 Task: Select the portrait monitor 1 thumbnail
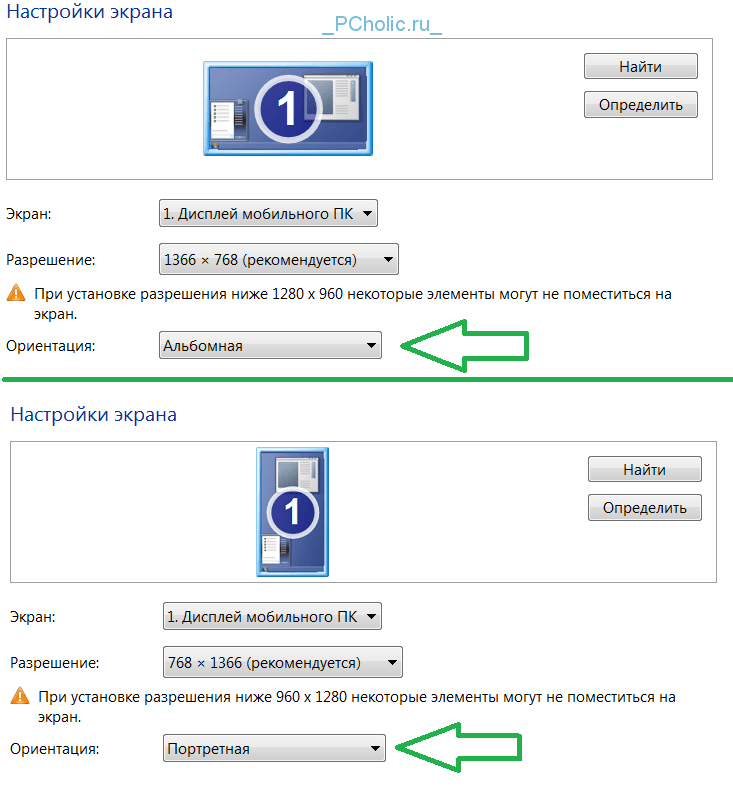coord(292,512)
